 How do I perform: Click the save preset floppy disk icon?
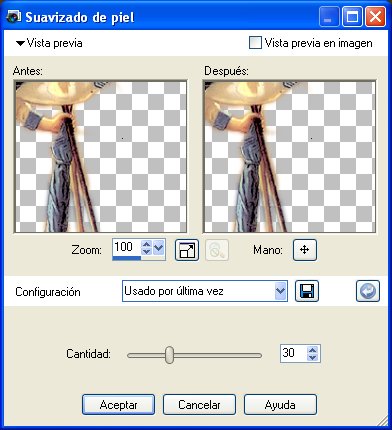tap(307, 291)
